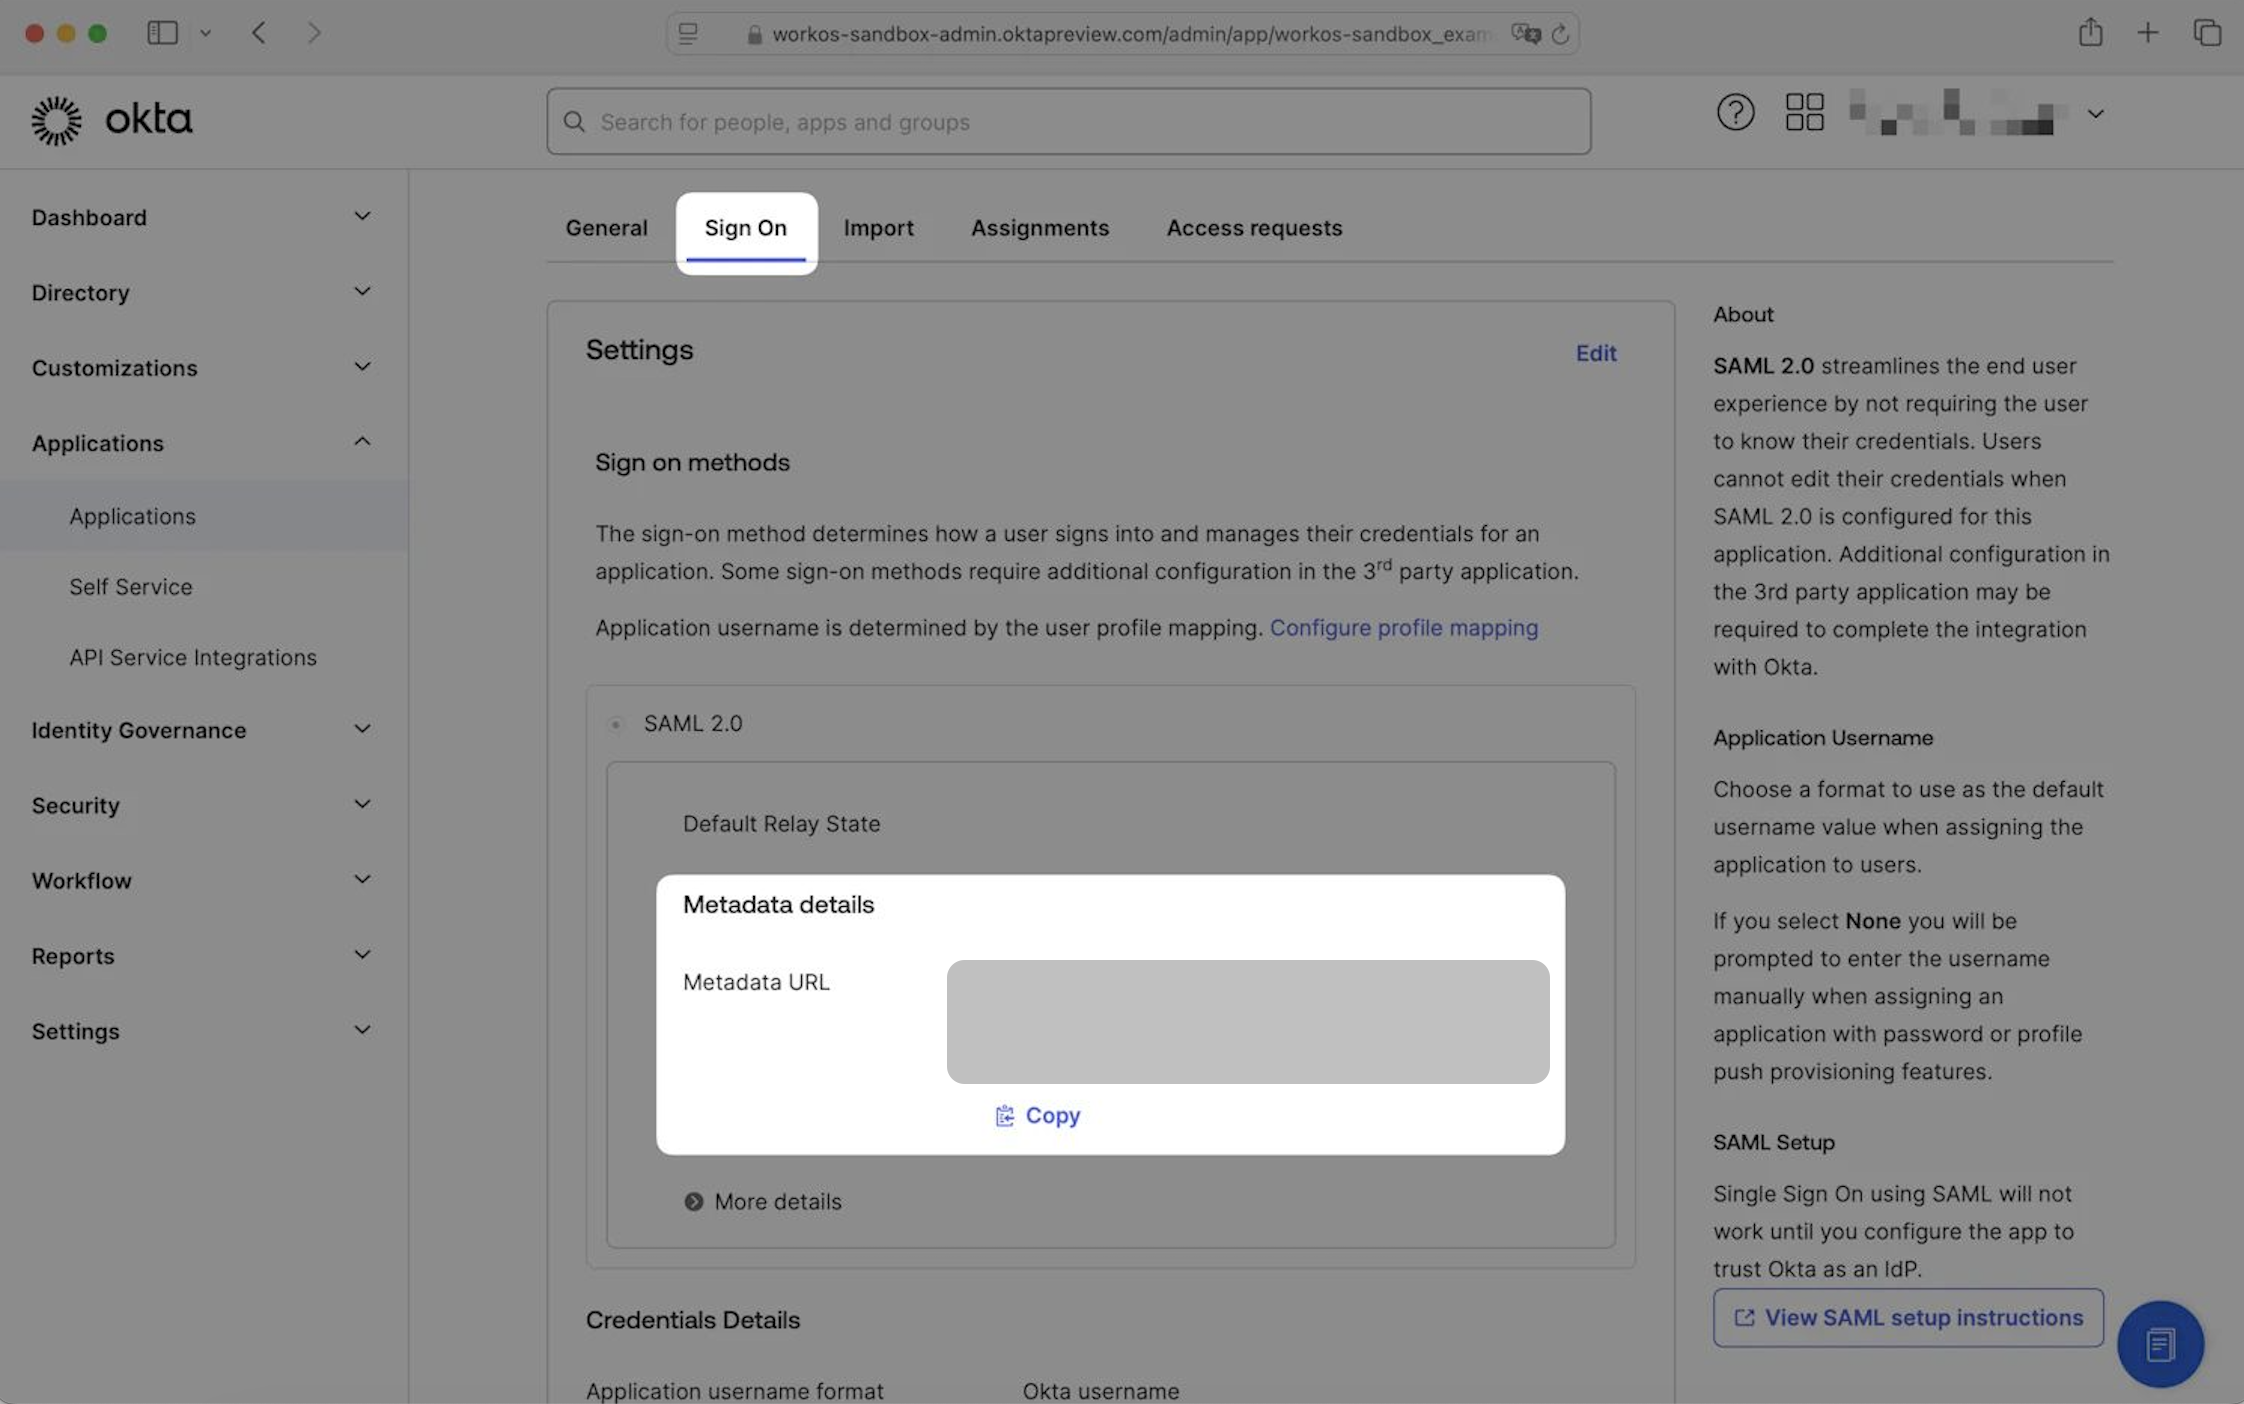The image size is (2244, 1404).
Task: Click Configure profile mapping link
Action: point(1404,627)
